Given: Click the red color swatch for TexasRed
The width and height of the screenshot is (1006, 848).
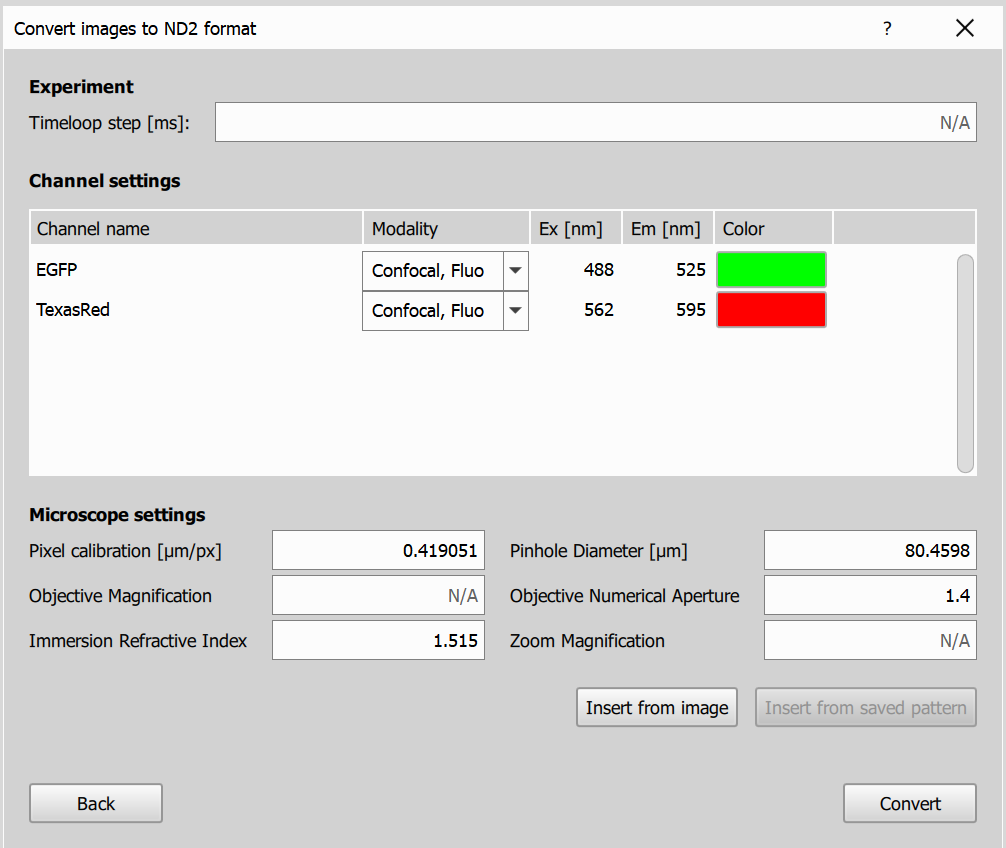Looking at the screenshot, I should pos(771,309).
